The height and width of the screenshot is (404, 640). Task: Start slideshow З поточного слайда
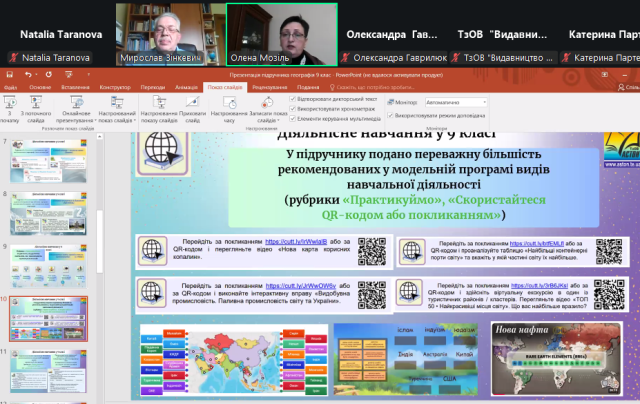coord(36,109)
